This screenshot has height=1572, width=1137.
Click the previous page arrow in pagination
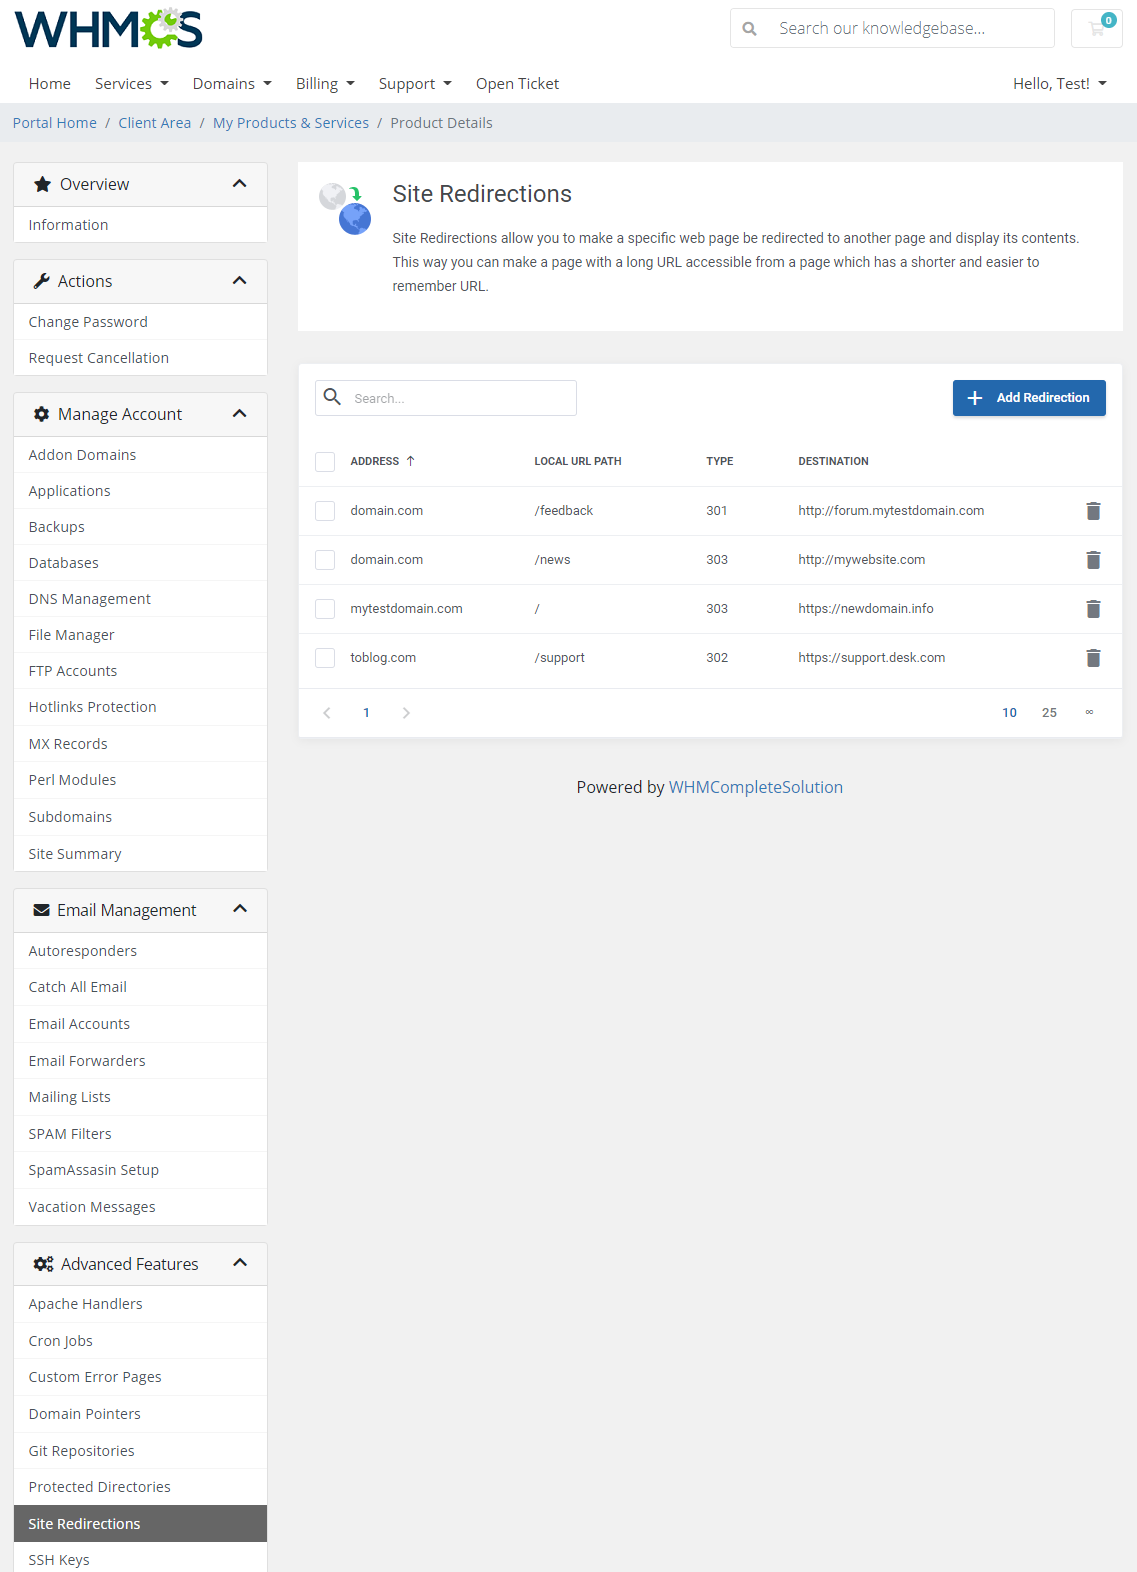(327, 713)
